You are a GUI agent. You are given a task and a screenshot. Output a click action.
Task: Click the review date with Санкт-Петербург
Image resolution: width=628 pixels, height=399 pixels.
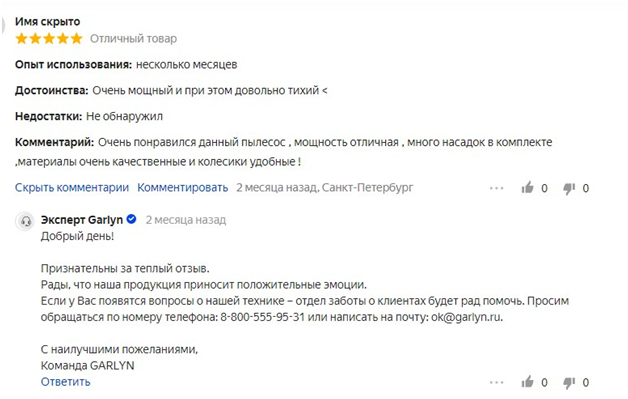click(325, 187)
